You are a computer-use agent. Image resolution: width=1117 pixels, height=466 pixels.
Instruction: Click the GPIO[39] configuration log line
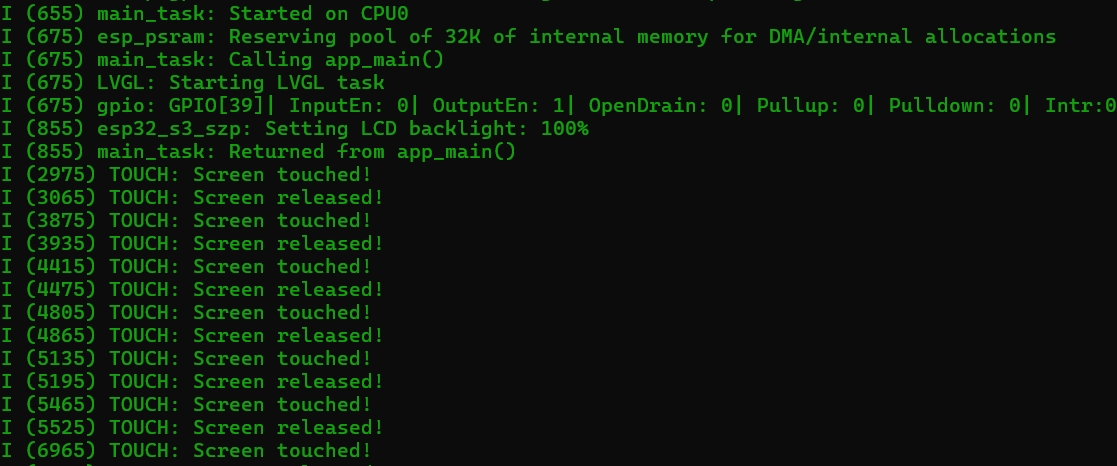click(558, 105)
